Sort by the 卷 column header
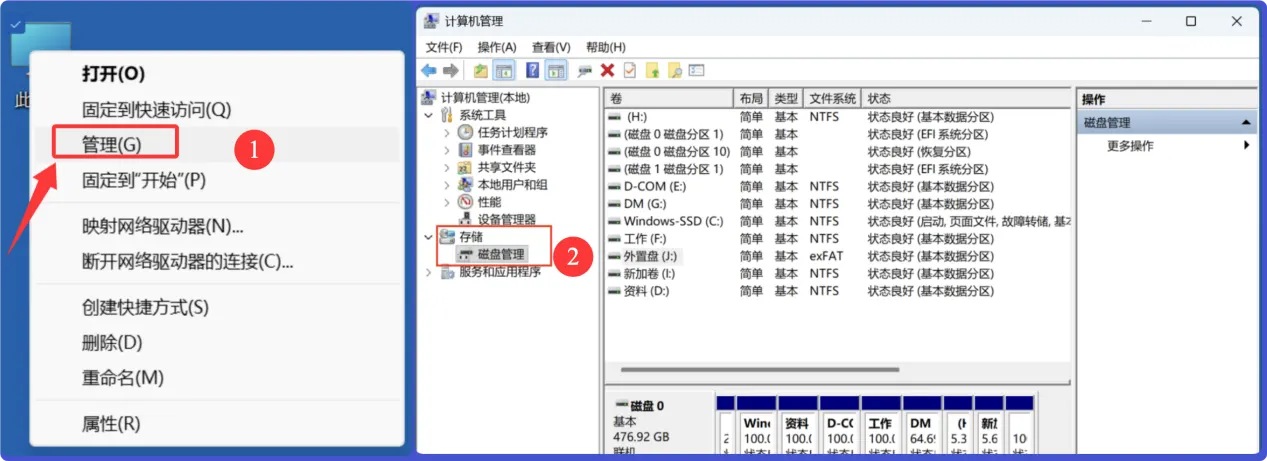 670,99
